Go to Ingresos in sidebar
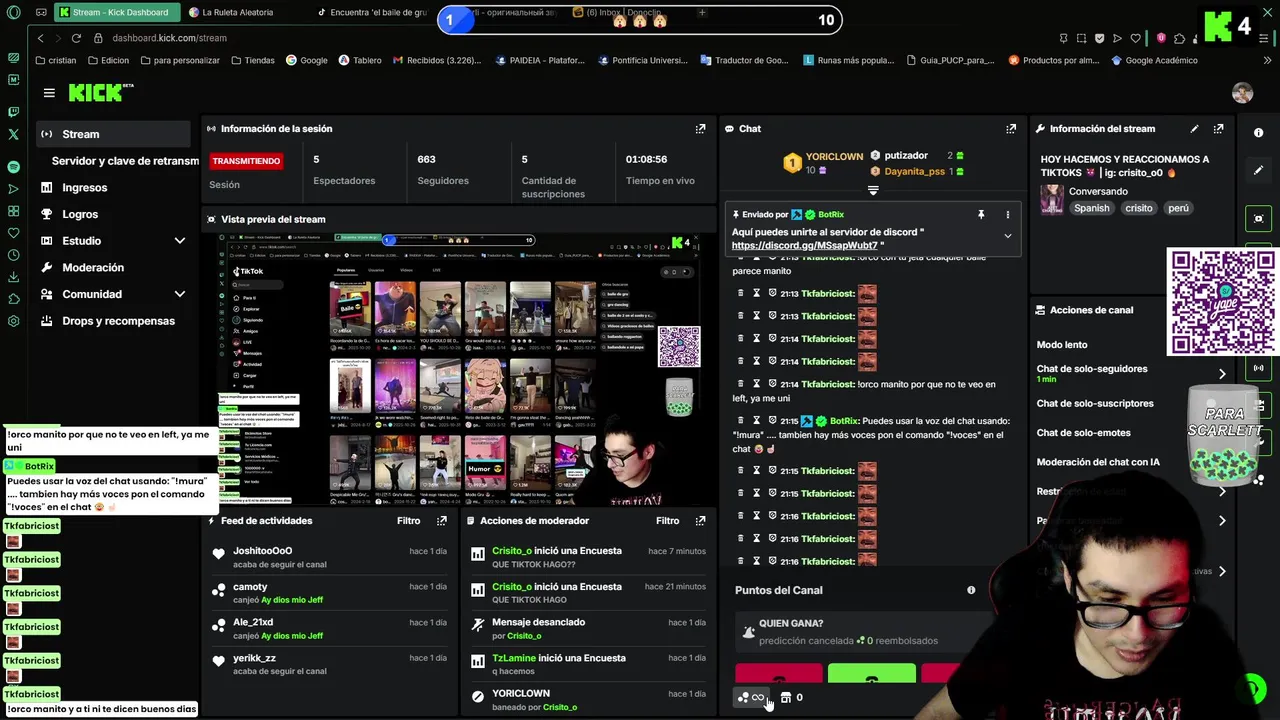The image size is (1280, 720). point(84,188)
